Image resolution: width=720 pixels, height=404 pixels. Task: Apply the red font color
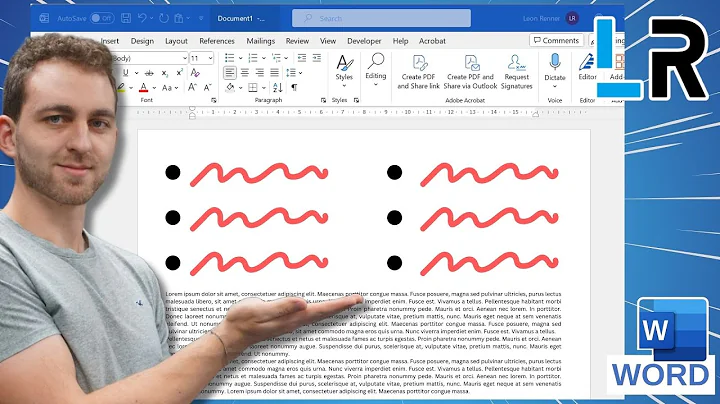pos(144,87)
